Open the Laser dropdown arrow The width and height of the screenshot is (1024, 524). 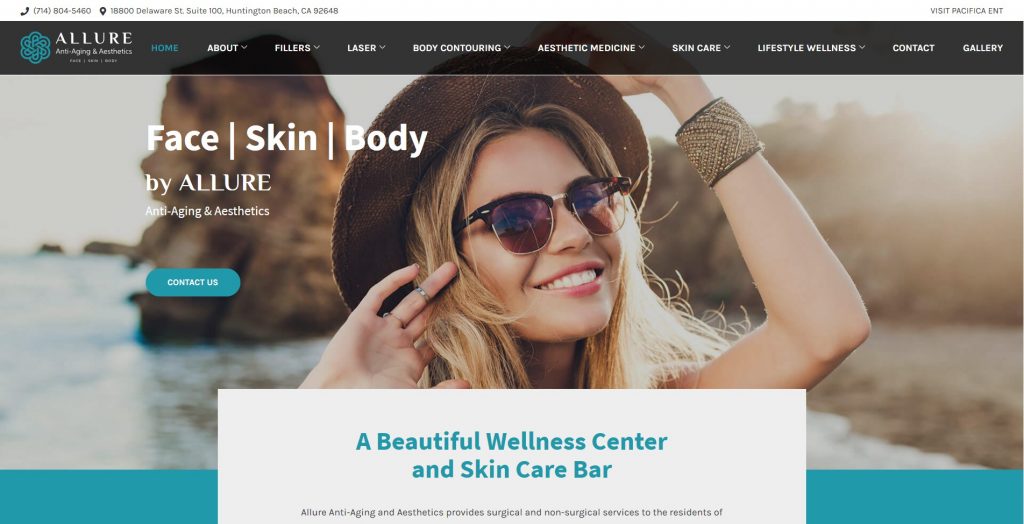tap(382, 47)
